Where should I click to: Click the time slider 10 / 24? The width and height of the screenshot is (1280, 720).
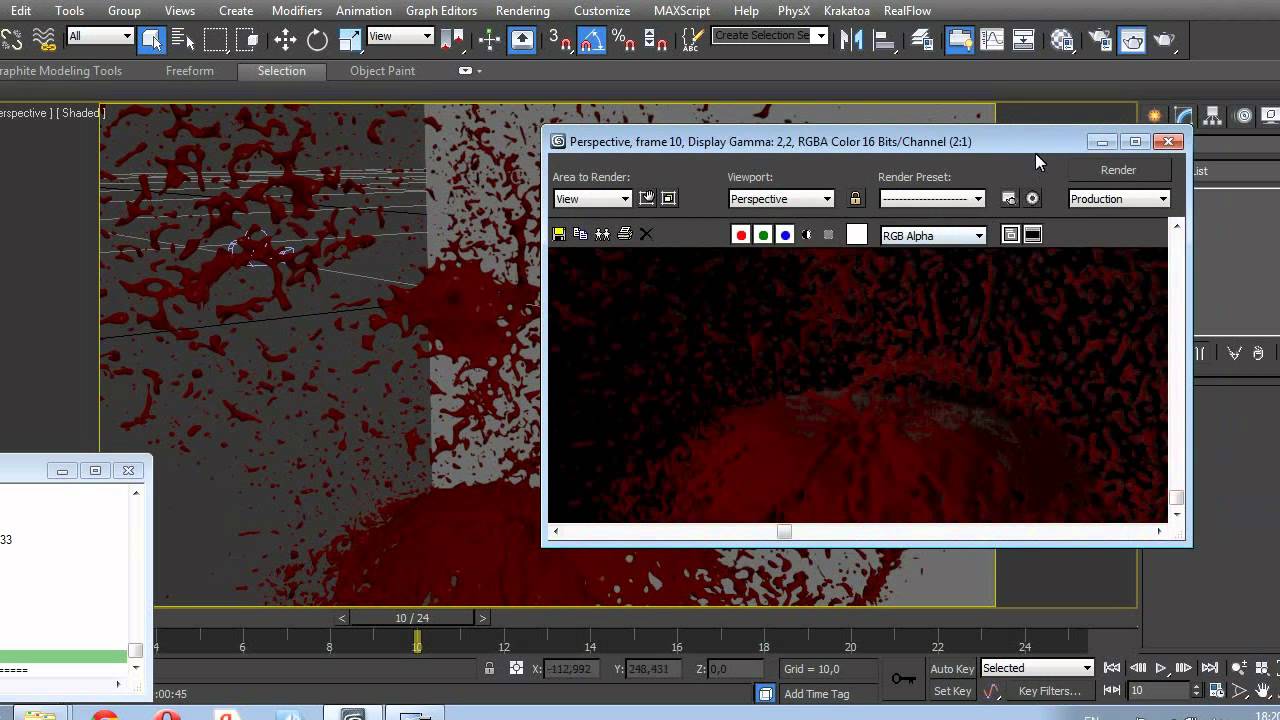[x=412, y=618]
